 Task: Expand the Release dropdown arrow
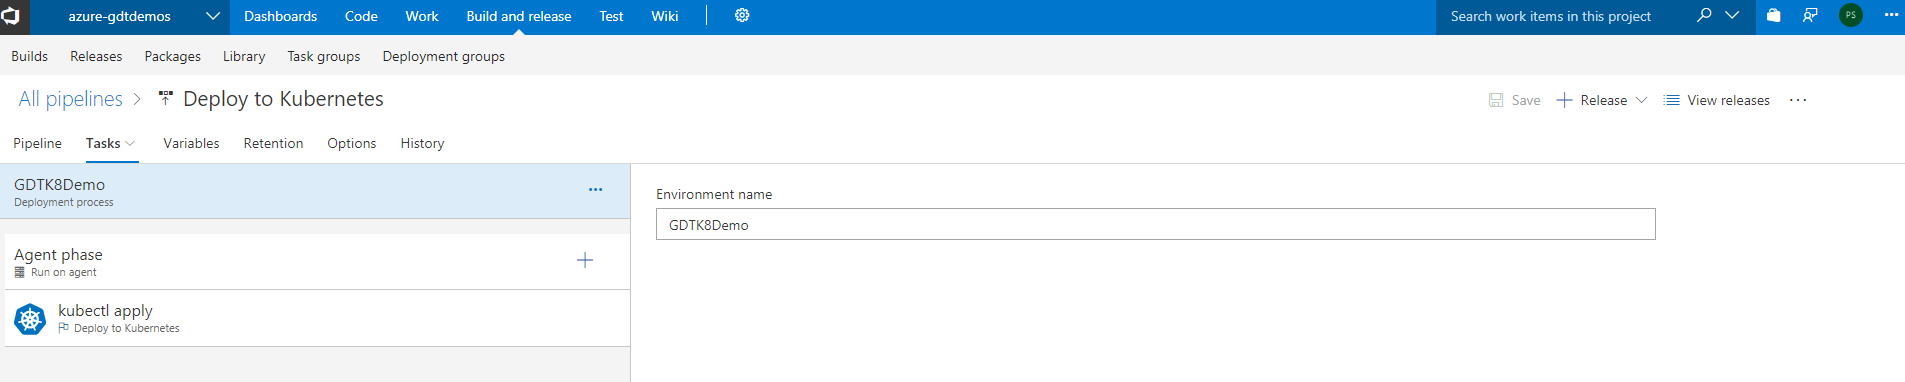(1641, 100)
